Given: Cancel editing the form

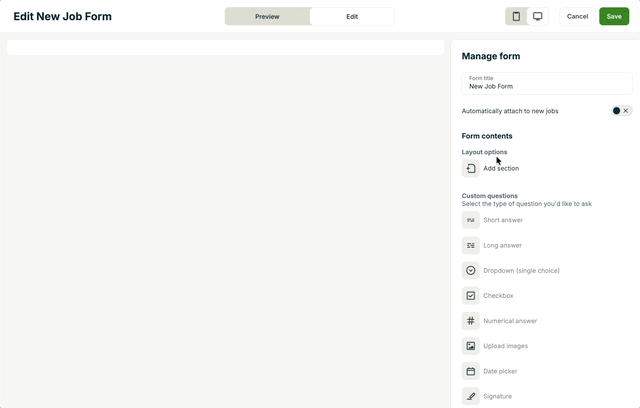Looking at the screenshot, I should 577,16.
